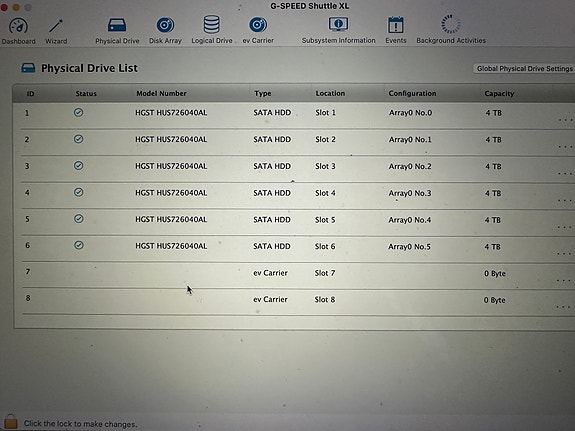Open the Logical Drive icon
The height and width of the screenshot is (431, 575).
[x=212, y=24]
